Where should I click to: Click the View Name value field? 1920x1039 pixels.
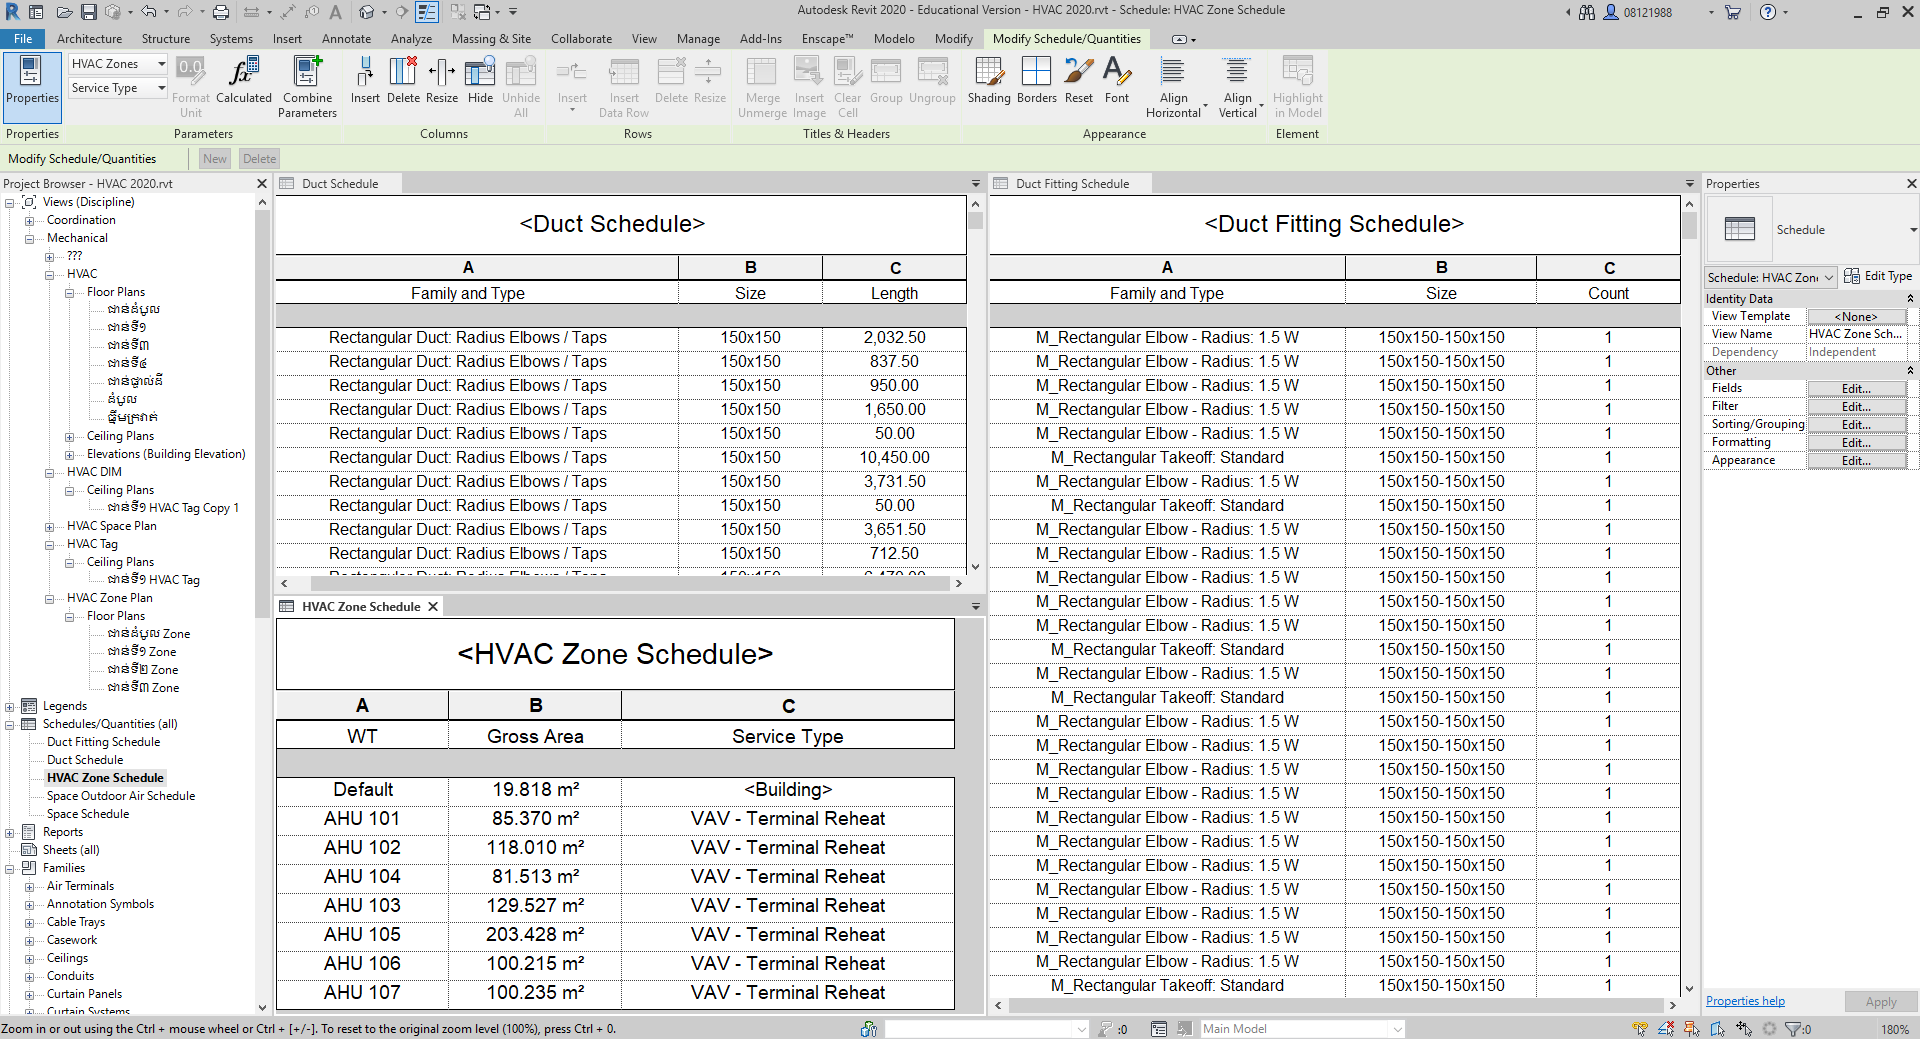tap(1856, 334)
